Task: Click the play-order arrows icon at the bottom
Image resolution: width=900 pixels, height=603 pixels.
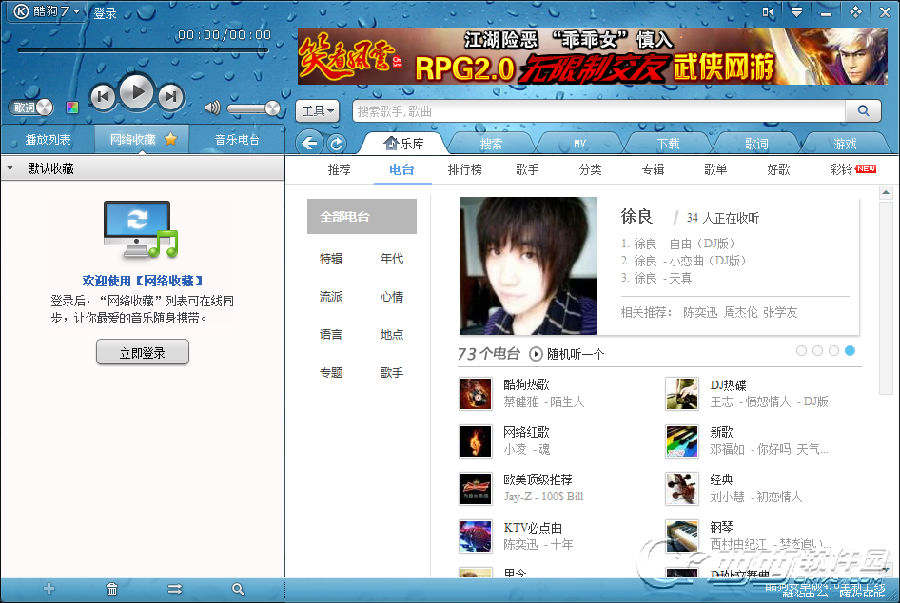Action: [x=175, y=590]
